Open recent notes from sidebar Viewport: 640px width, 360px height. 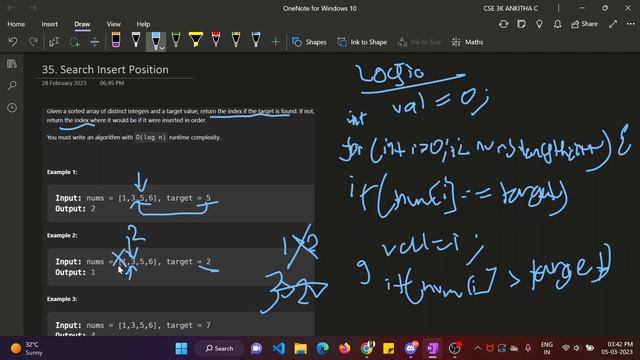(x=12, y=108)
